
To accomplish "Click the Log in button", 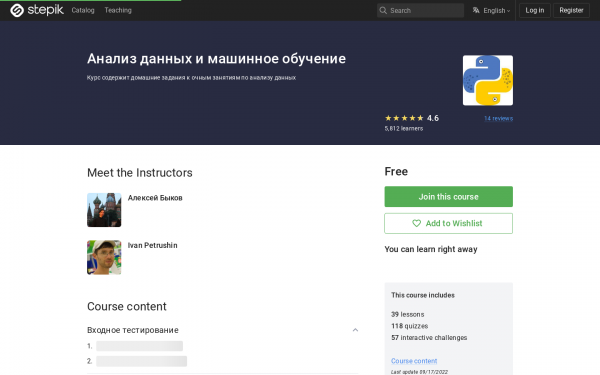I will [x=535, y=10].
